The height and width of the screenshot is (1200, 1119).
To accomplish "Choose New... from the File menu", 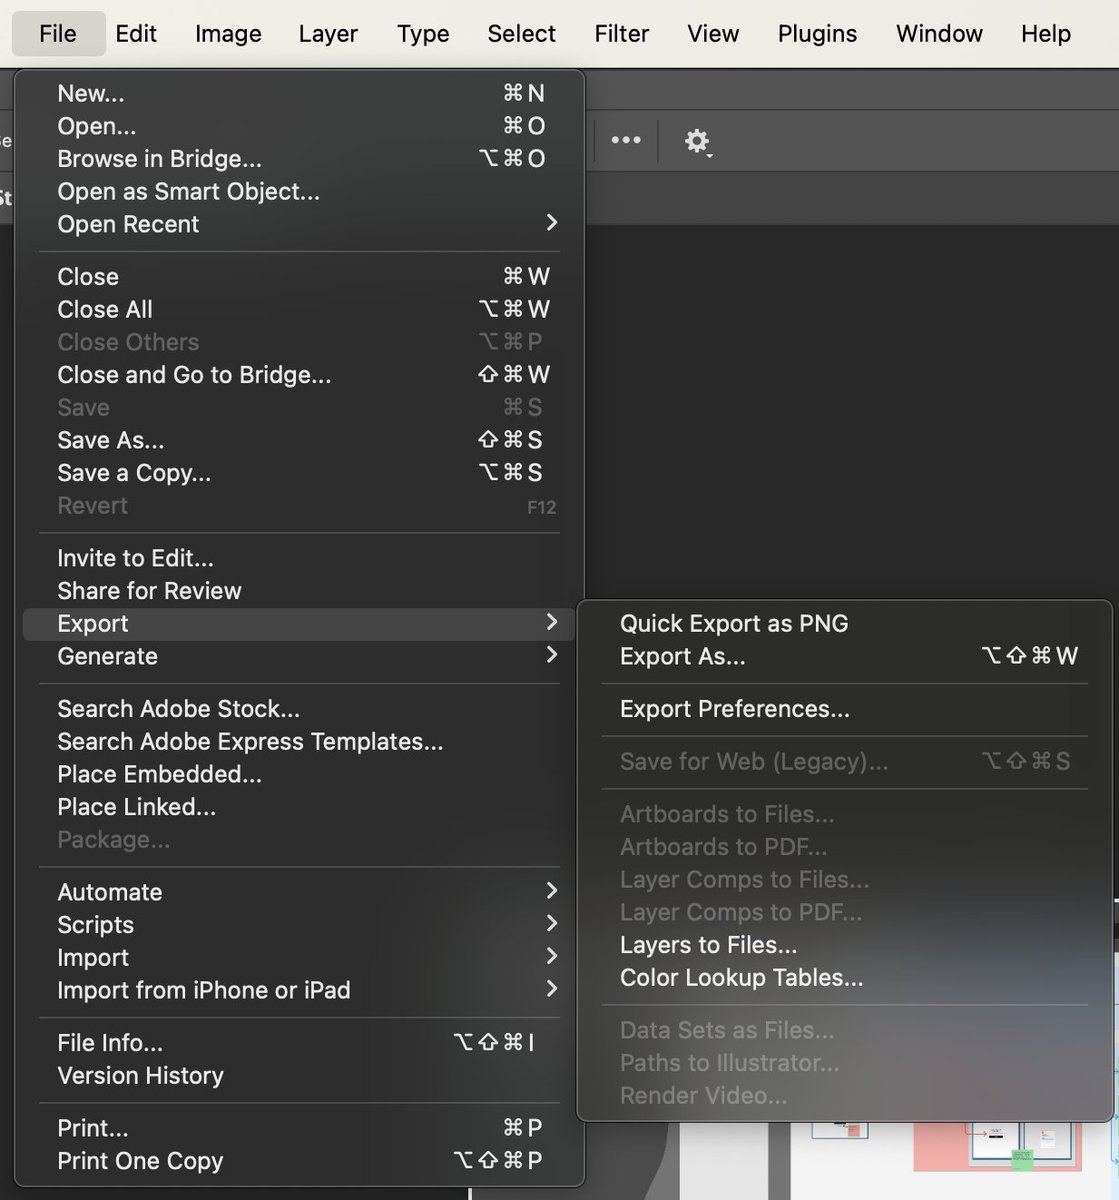I will [x=299, y=93].
